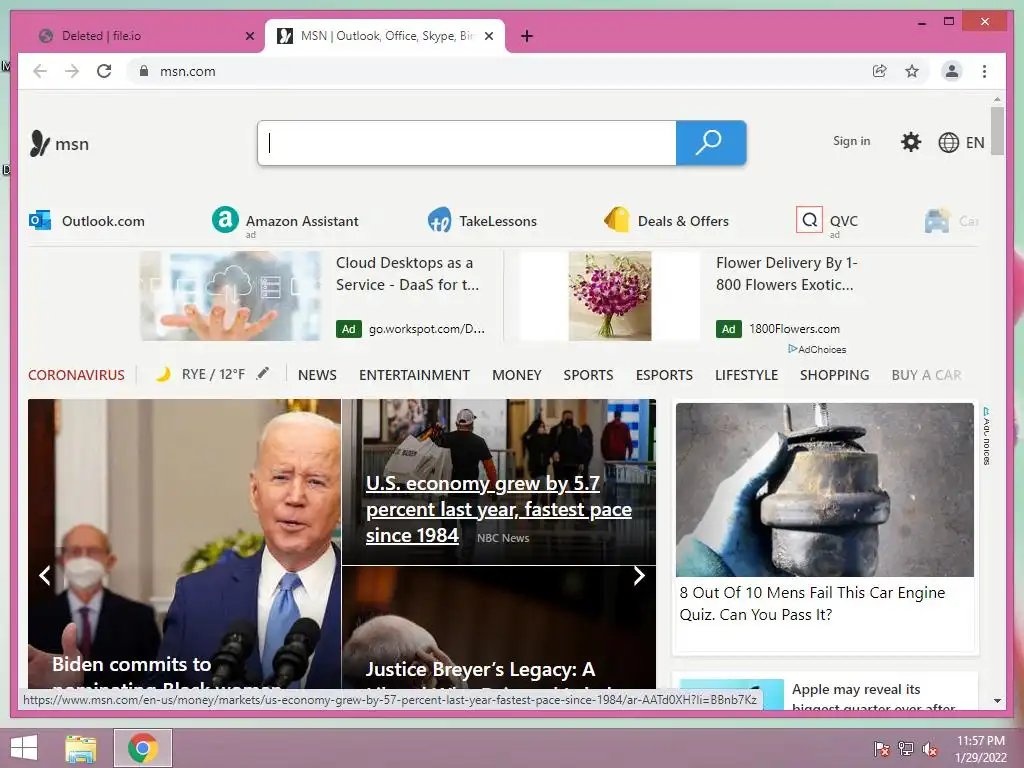Go to the MONEY section
Viewport: 1024px width, 768px height.
[517, 375]
